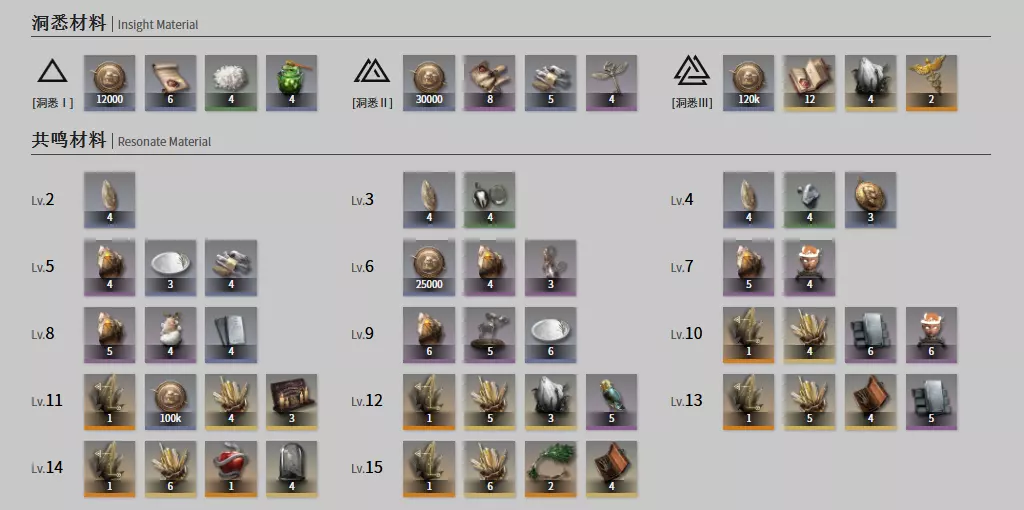The image size is (1024, 510).
Task: Click the Insight II double-triangle emblem
Action: pyautogui.click(x=372, y=70)
